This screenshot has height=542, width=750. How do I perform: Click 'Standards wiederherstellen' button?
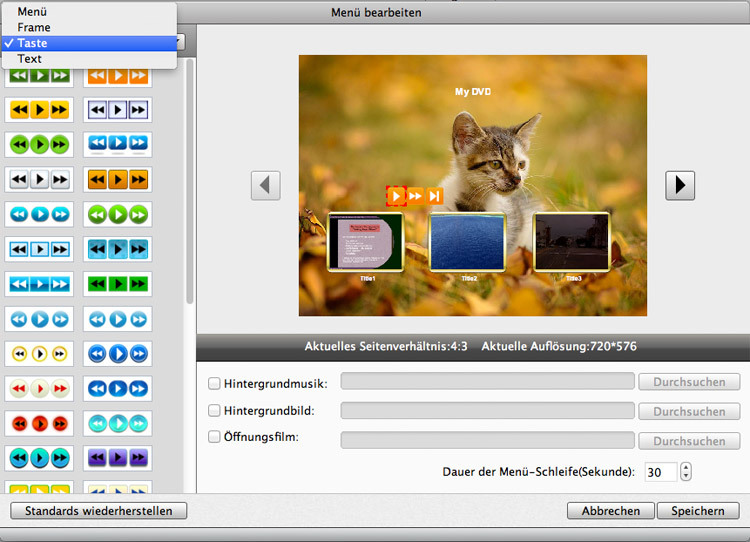(x=98, y=511)
